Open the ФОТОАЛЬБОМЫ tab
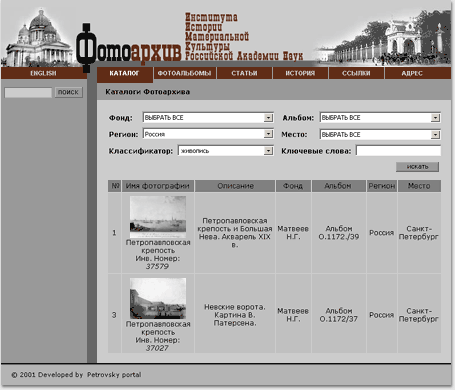 184,73
